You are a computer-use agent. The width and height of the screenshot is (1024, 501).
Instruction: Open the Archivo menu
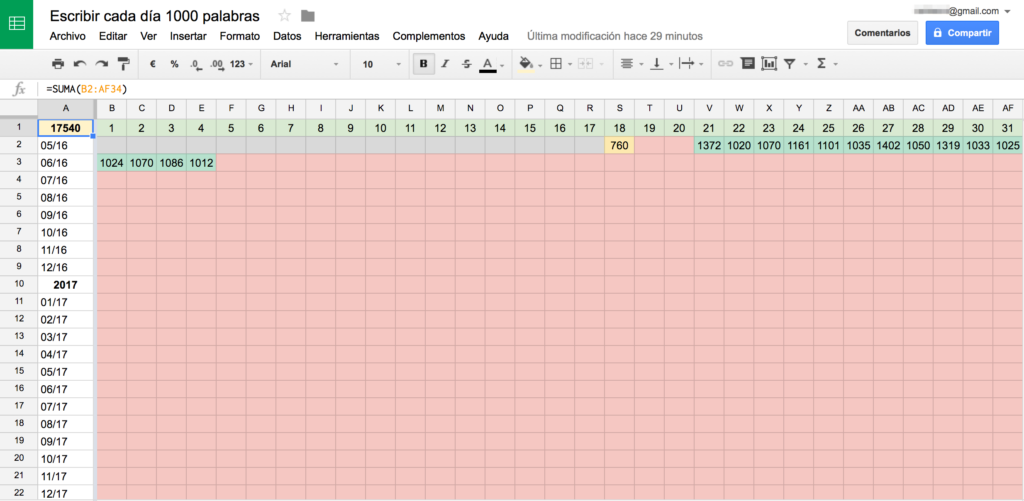tap(67, 37)
